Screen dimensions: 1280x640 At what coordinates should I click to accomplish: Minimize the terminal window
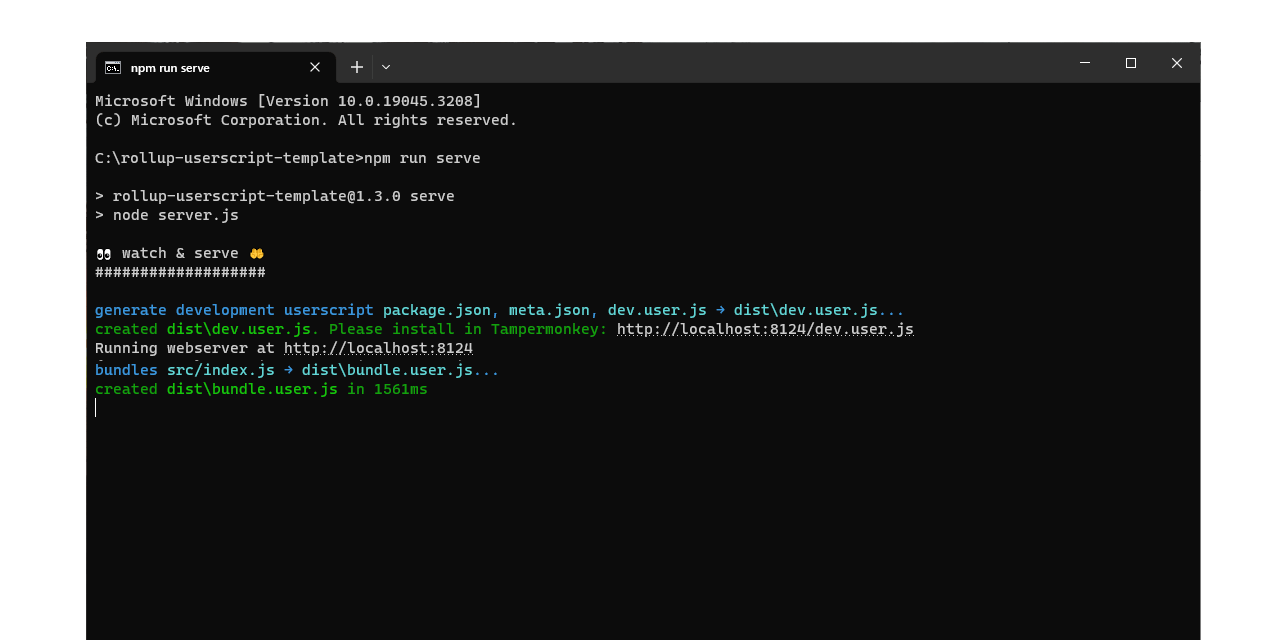(x=1085, y=62)
